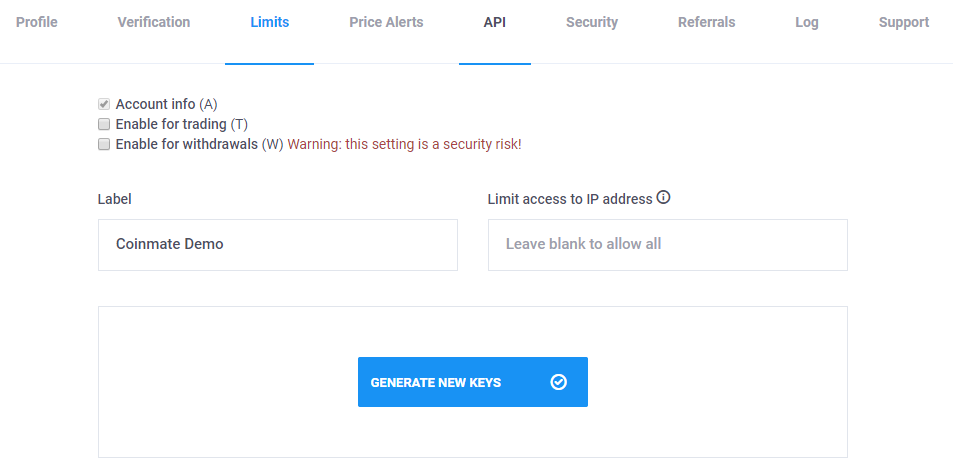Click the Generate New Keys button
953x471 pixels.
point(473,382)
